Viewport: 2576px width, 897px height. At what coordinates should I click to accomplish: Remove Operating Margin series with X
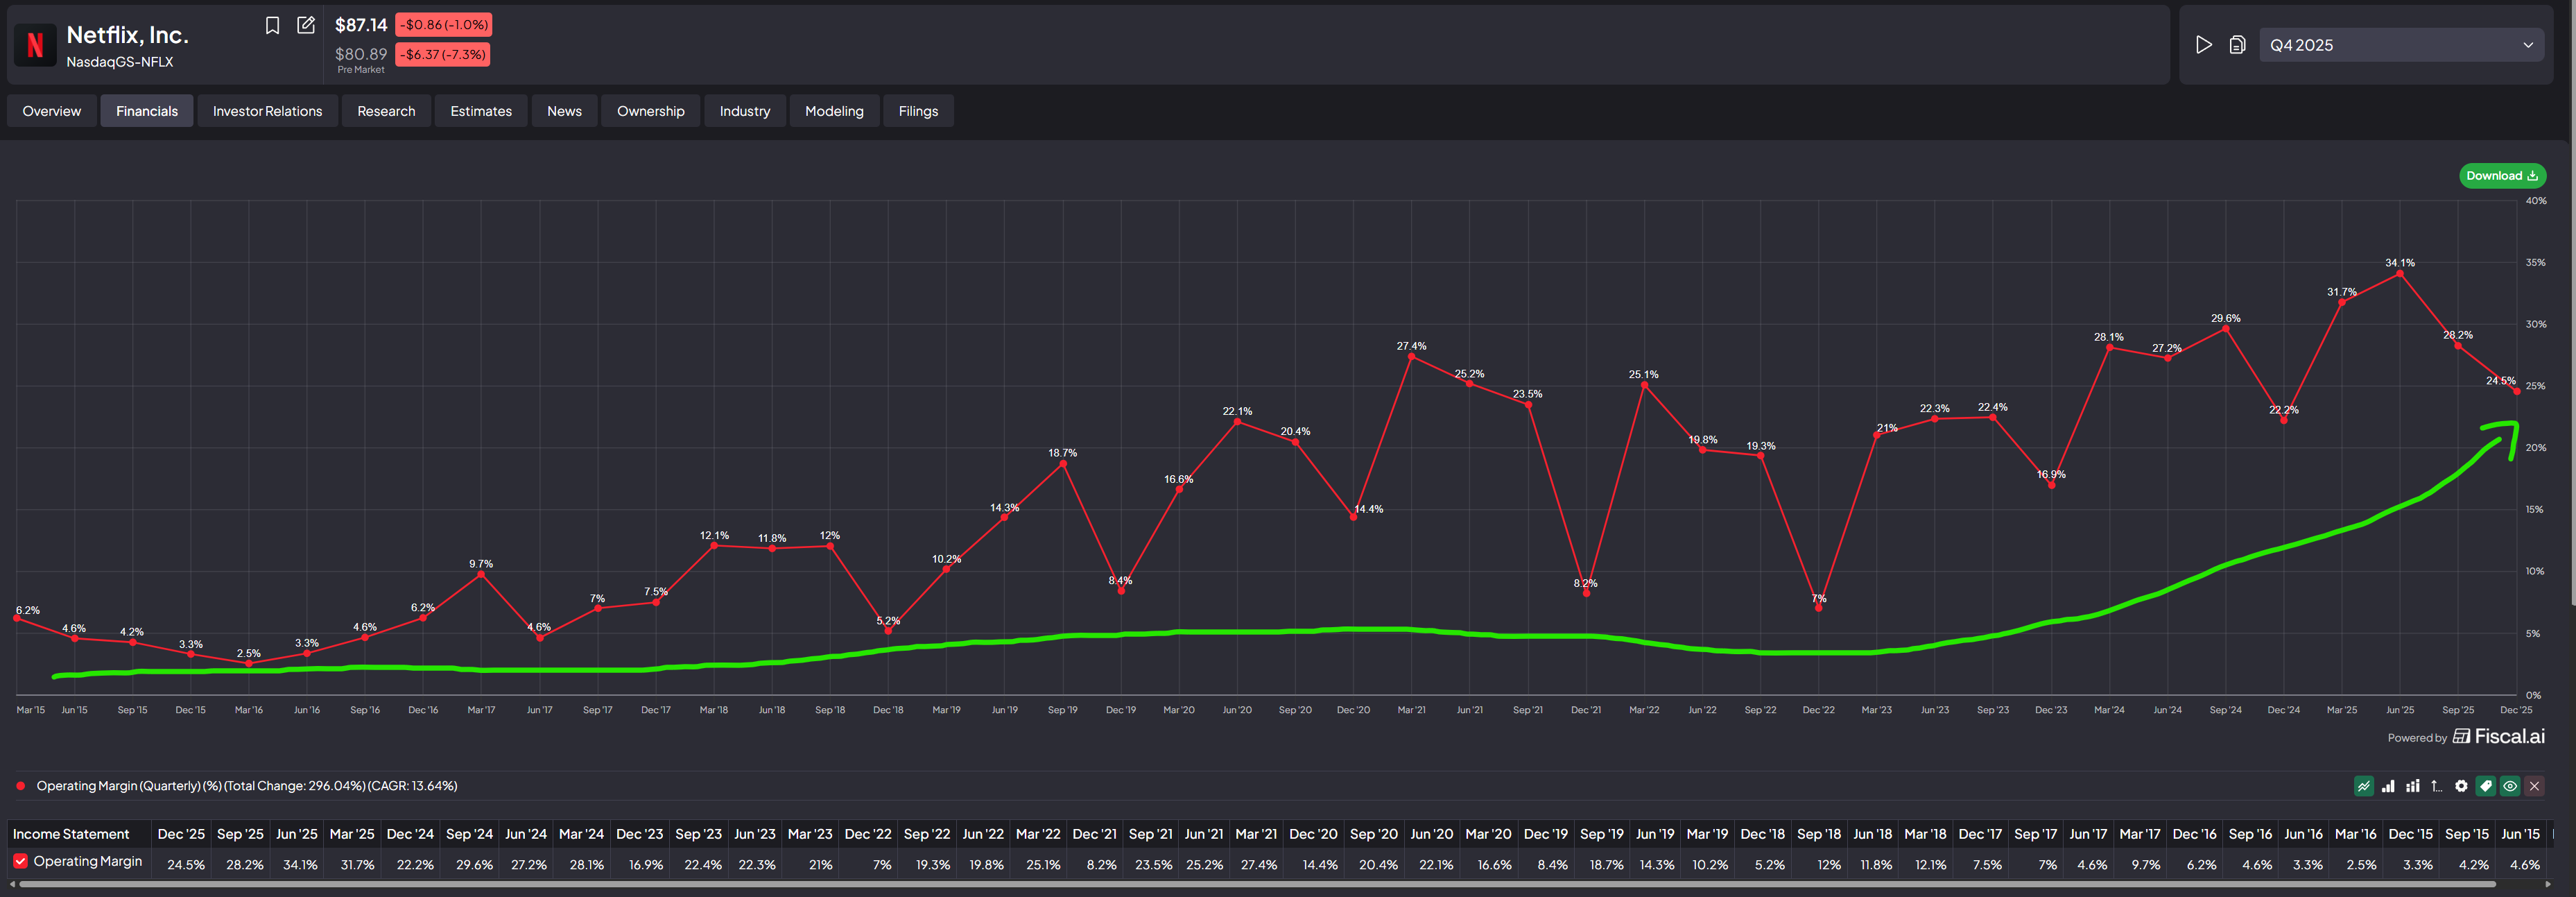pyautogui.click(x=2534, y=786)
